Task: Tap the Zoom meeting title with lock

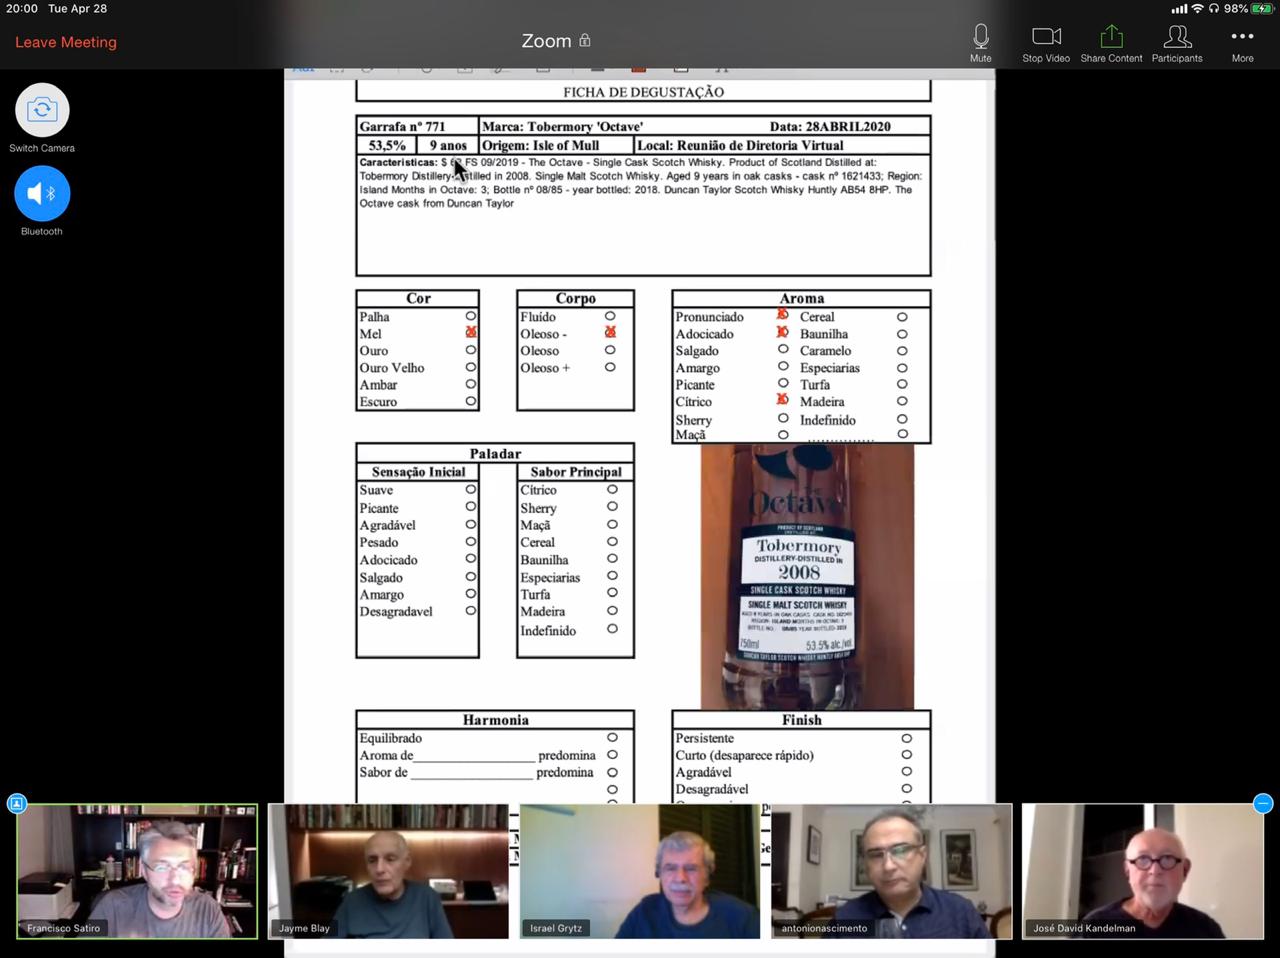Action: [x=555, y=41]
